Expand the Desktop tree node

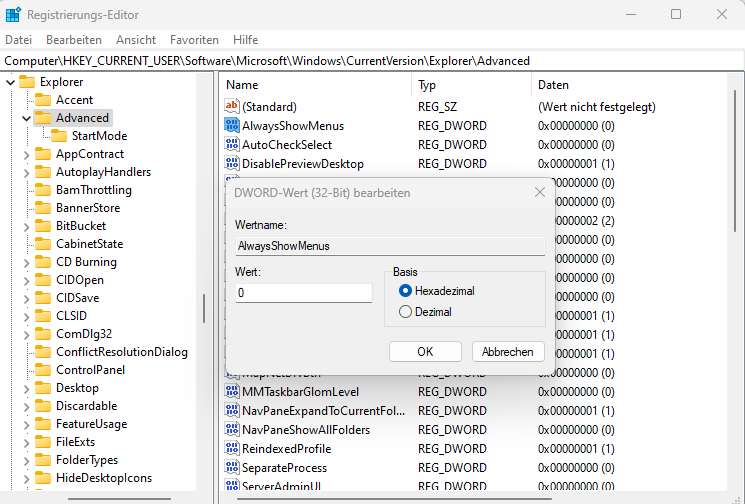click(27, 389)
